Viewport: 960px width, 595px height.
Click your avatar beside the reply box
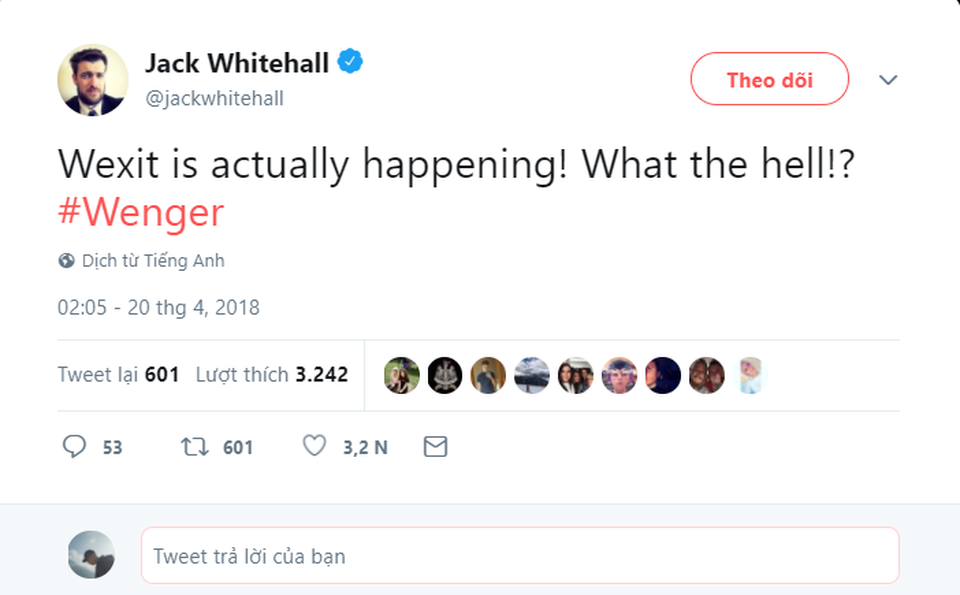pos(91,555)
